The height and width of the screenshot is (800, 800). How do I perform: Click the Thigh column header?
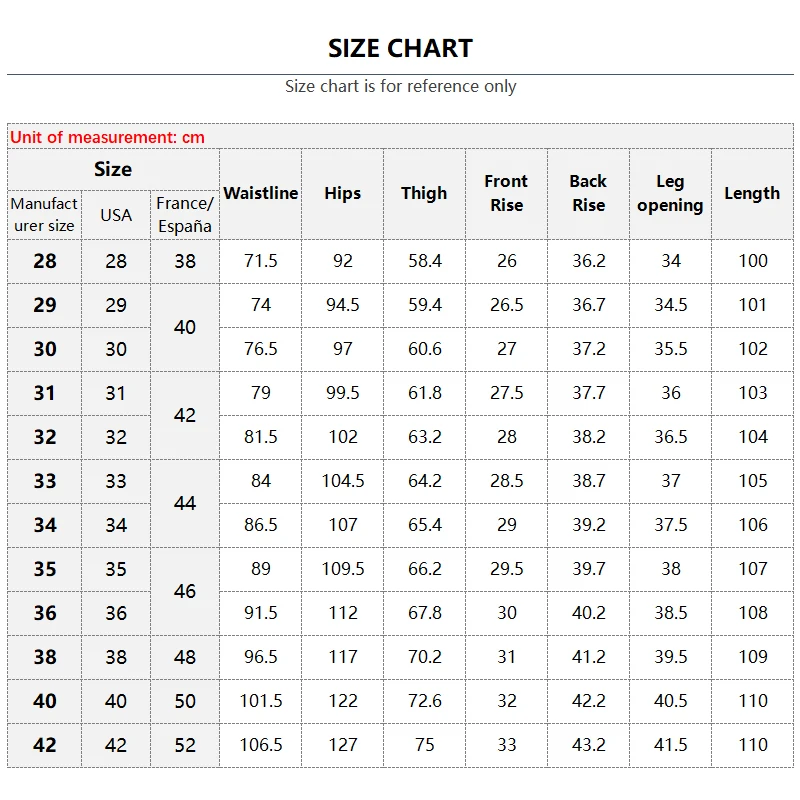click(424, 193)
